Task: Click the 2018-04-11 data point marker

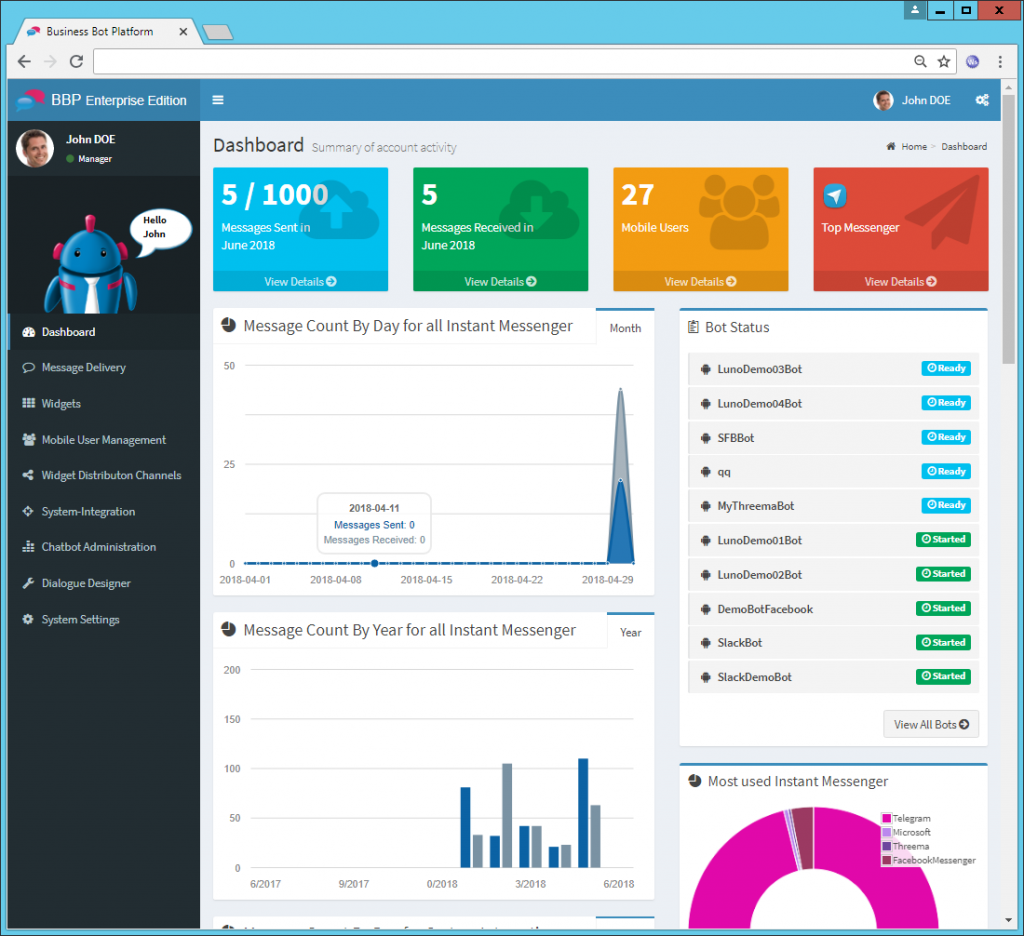Action: [x=374, y=563]
